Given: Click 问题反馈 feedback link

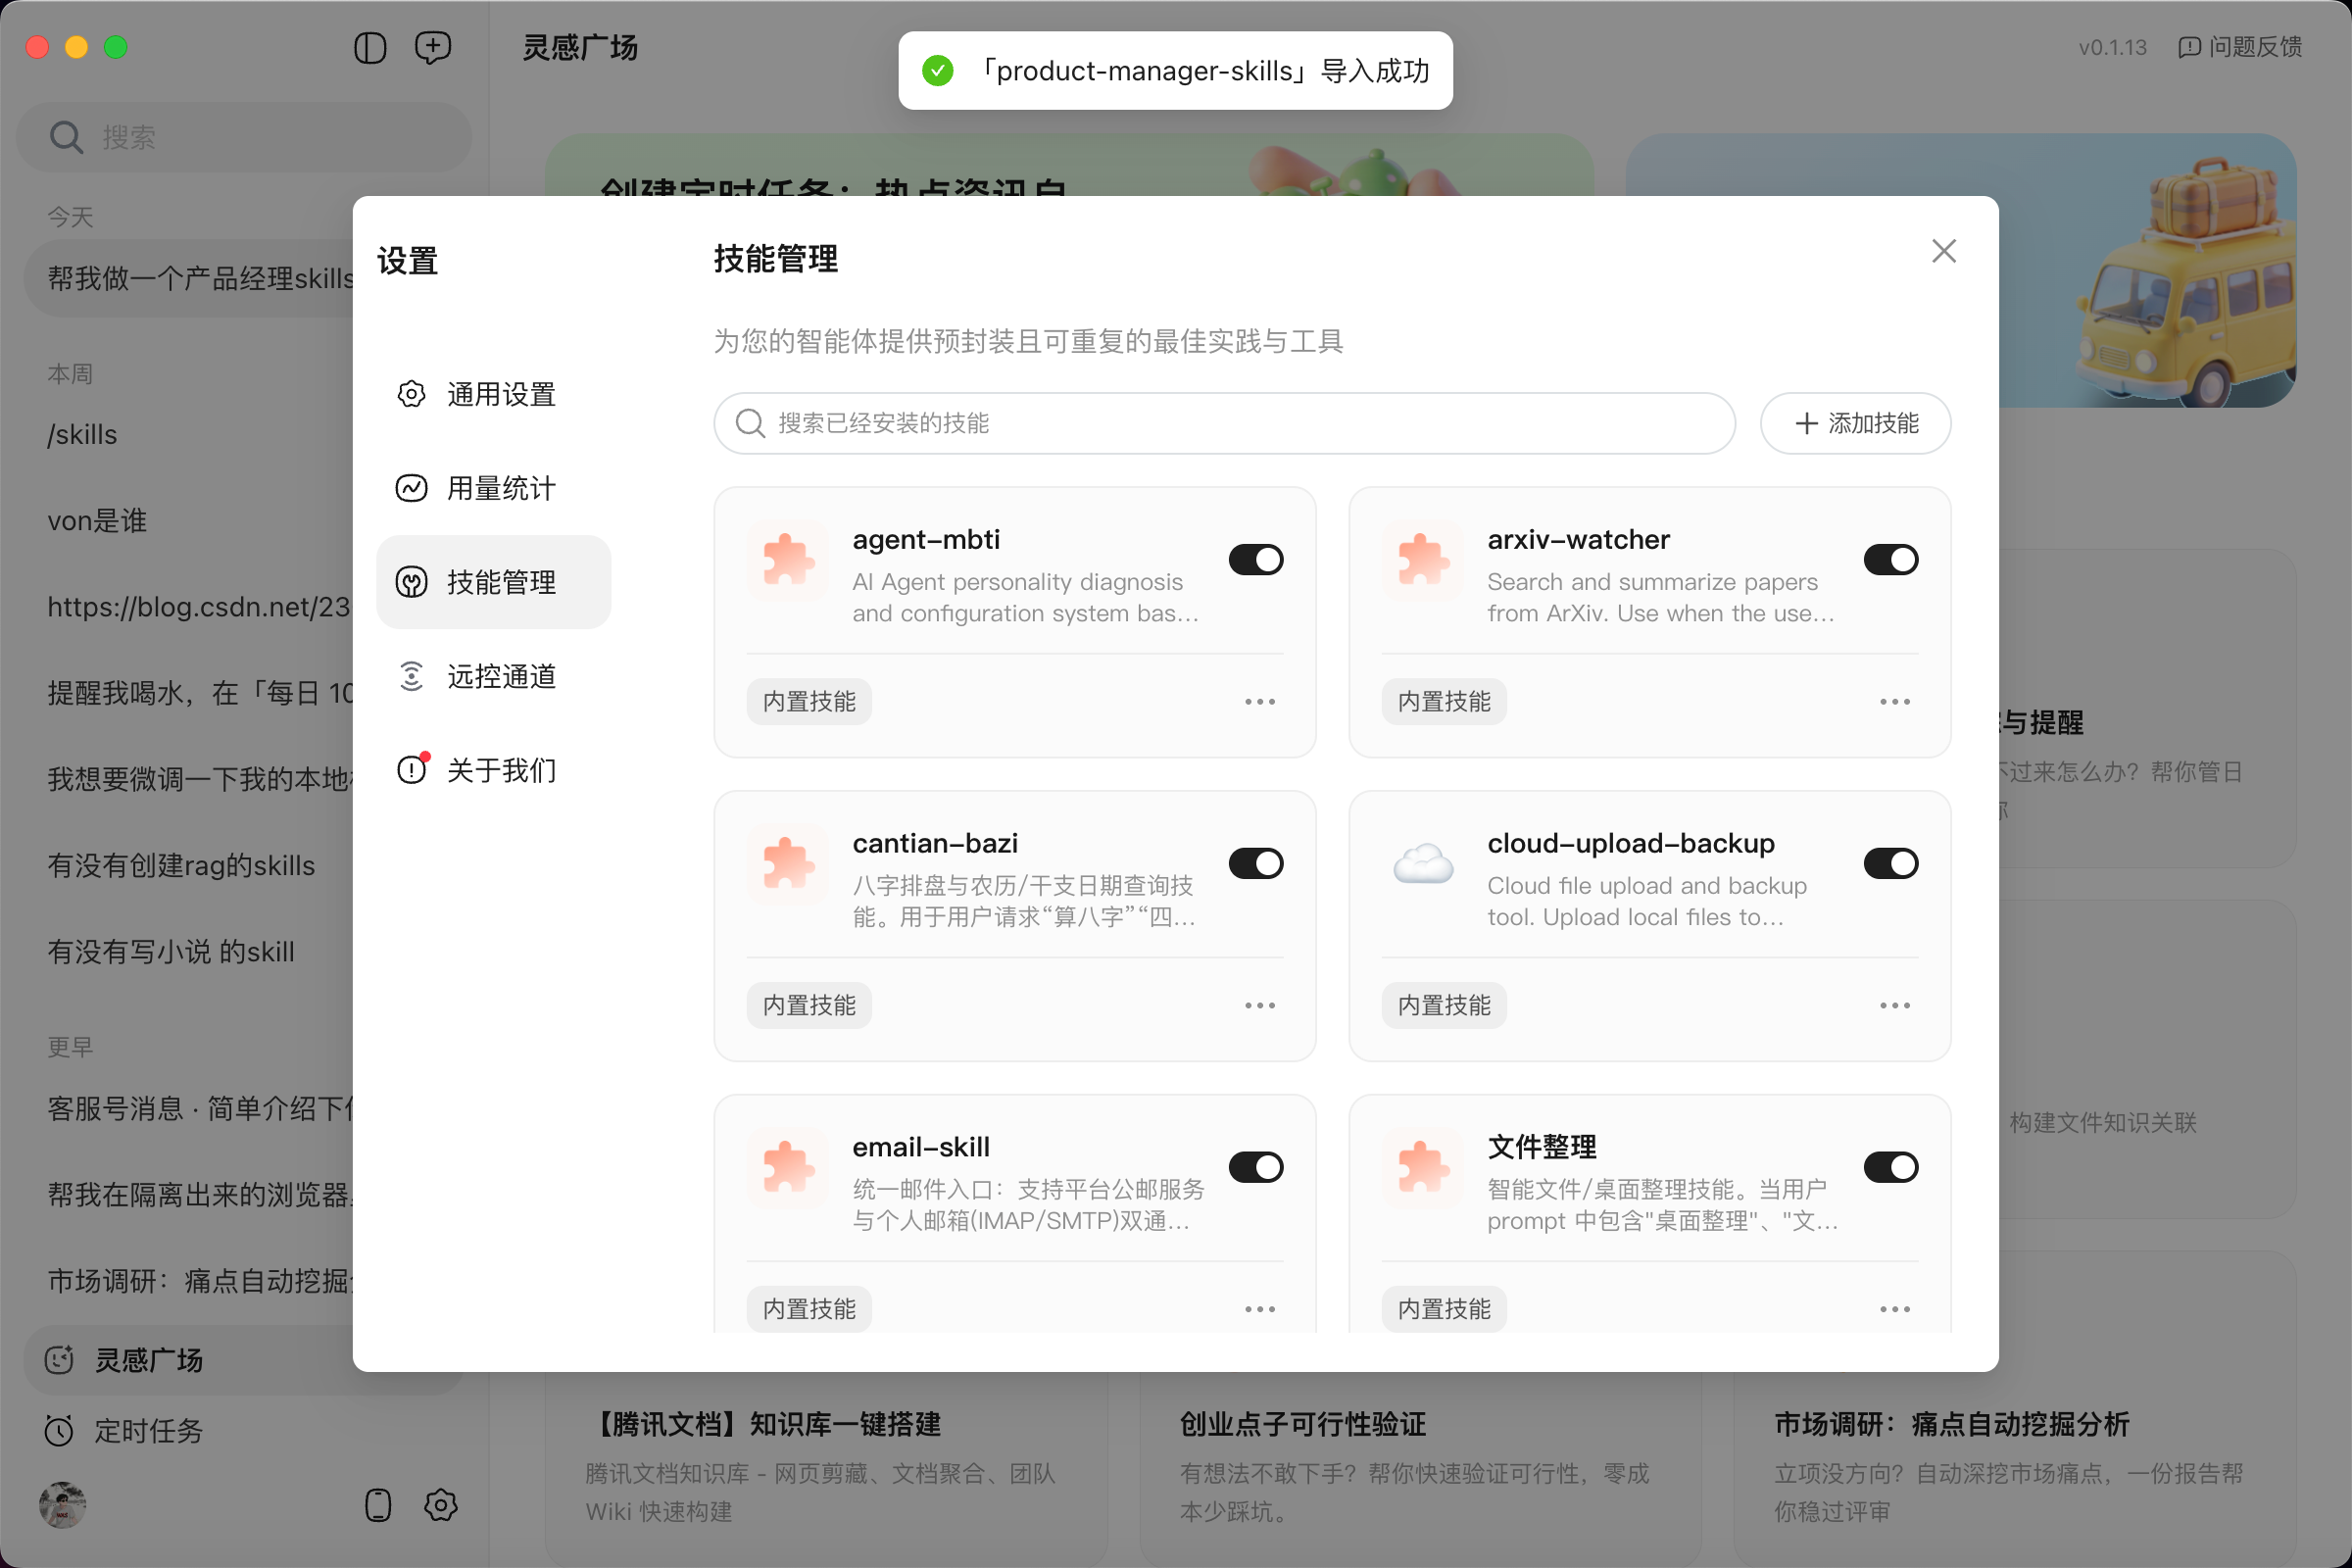Looking at the screenshot, I should point(2240,47).
